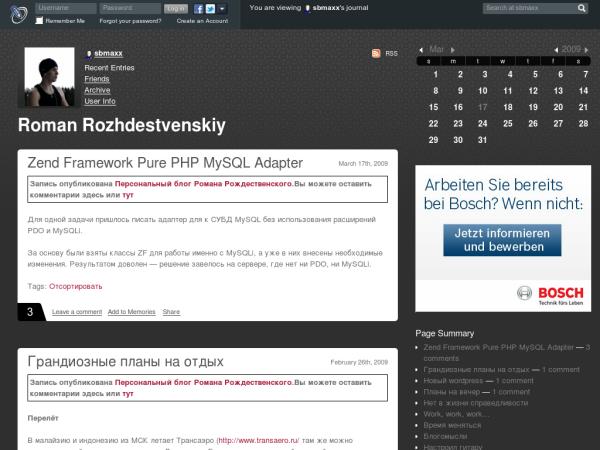Click Jetzt informieren und bewerben ad button
This screenshot has width=600, height=450.
502,240
